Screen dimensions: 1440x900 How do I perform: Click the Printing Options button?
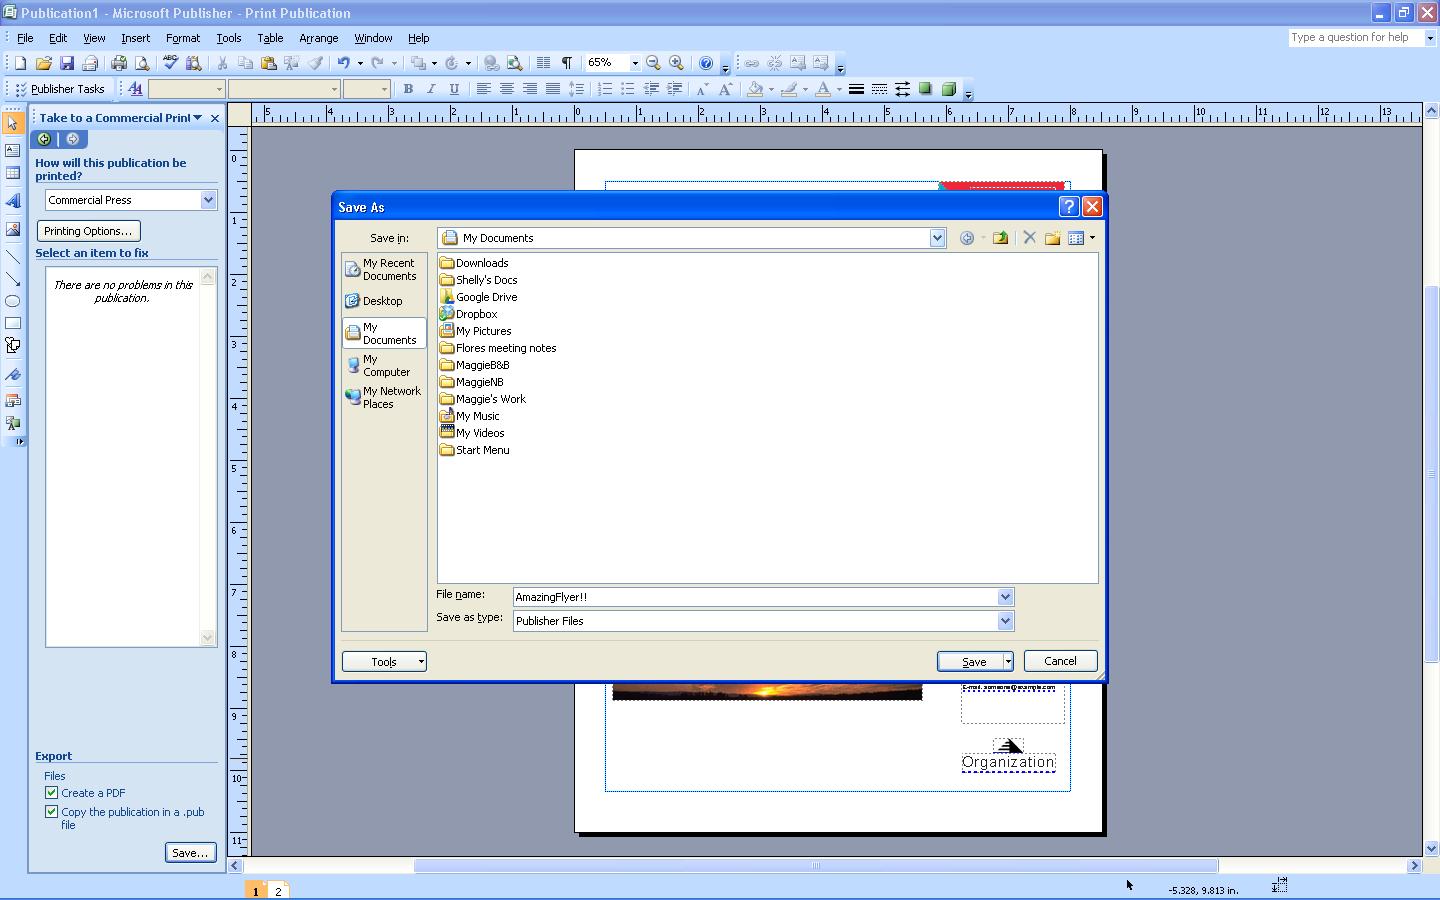(x=88, y=231)
